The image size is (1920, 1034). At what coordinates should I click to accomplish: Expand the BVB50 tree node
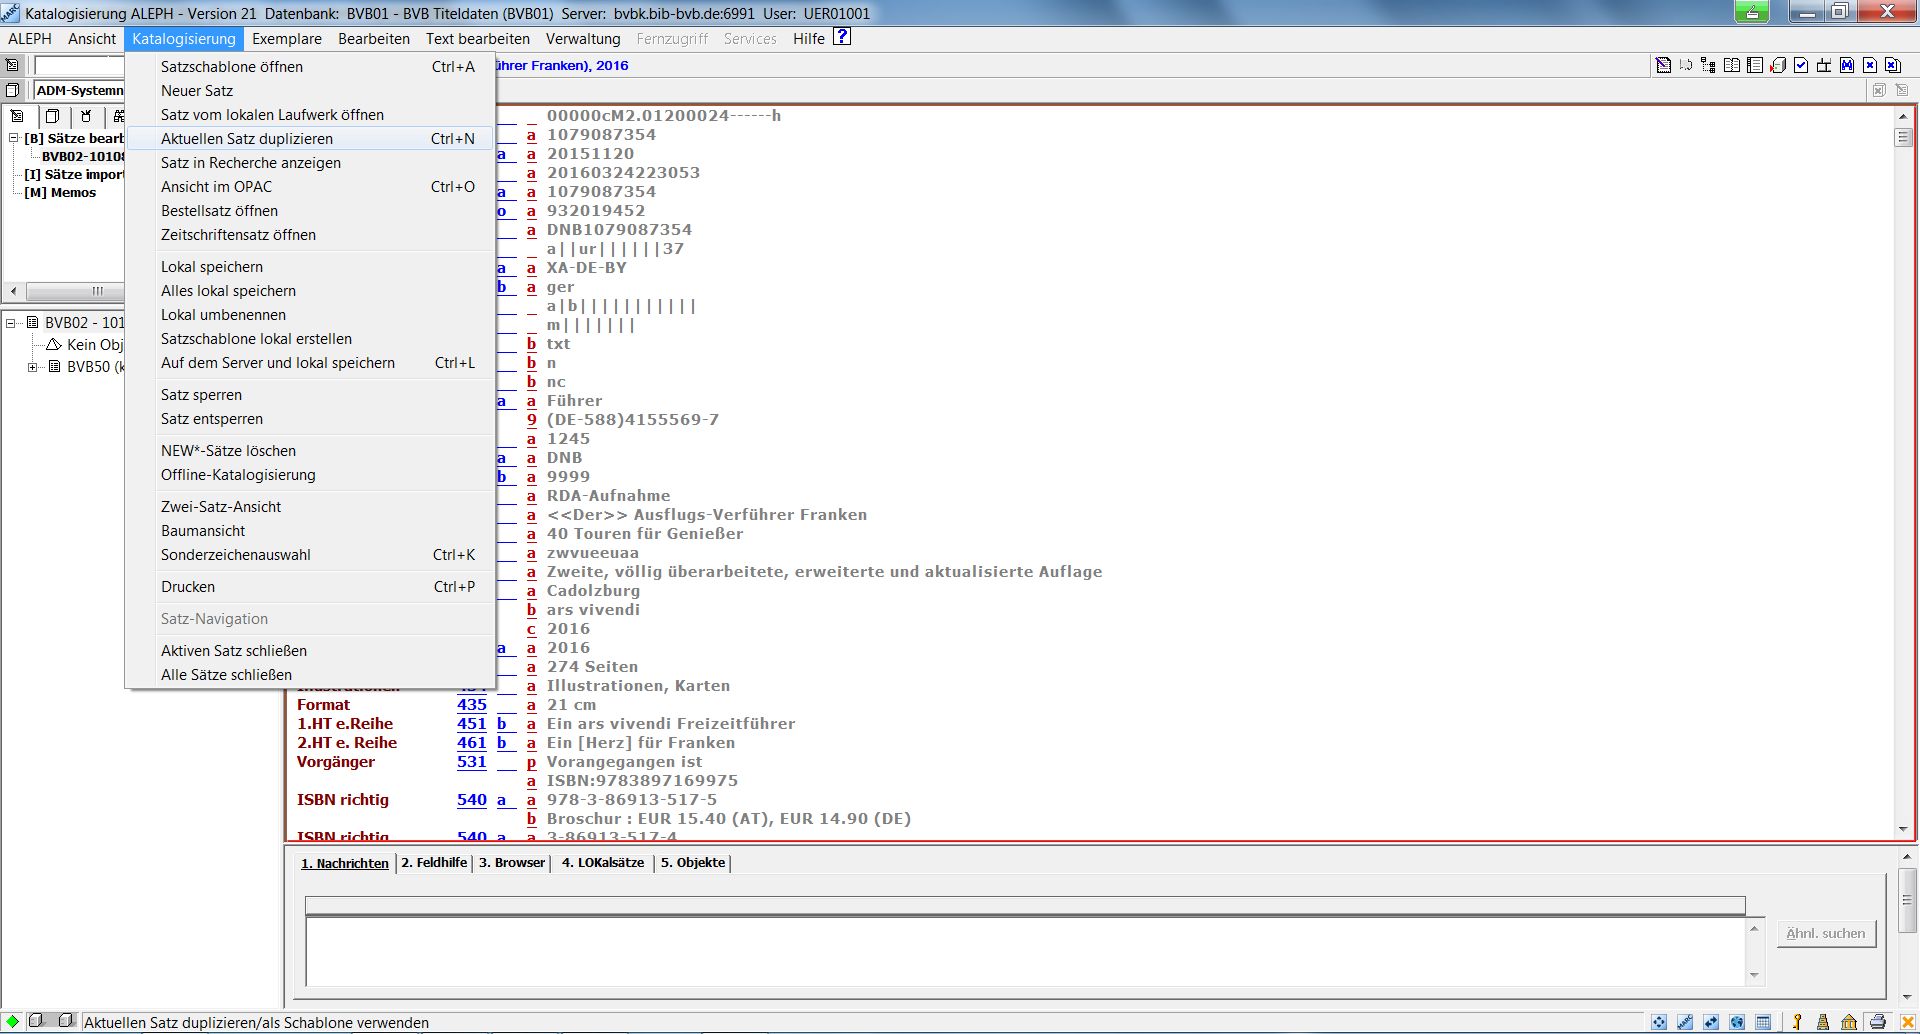(33, 367)
